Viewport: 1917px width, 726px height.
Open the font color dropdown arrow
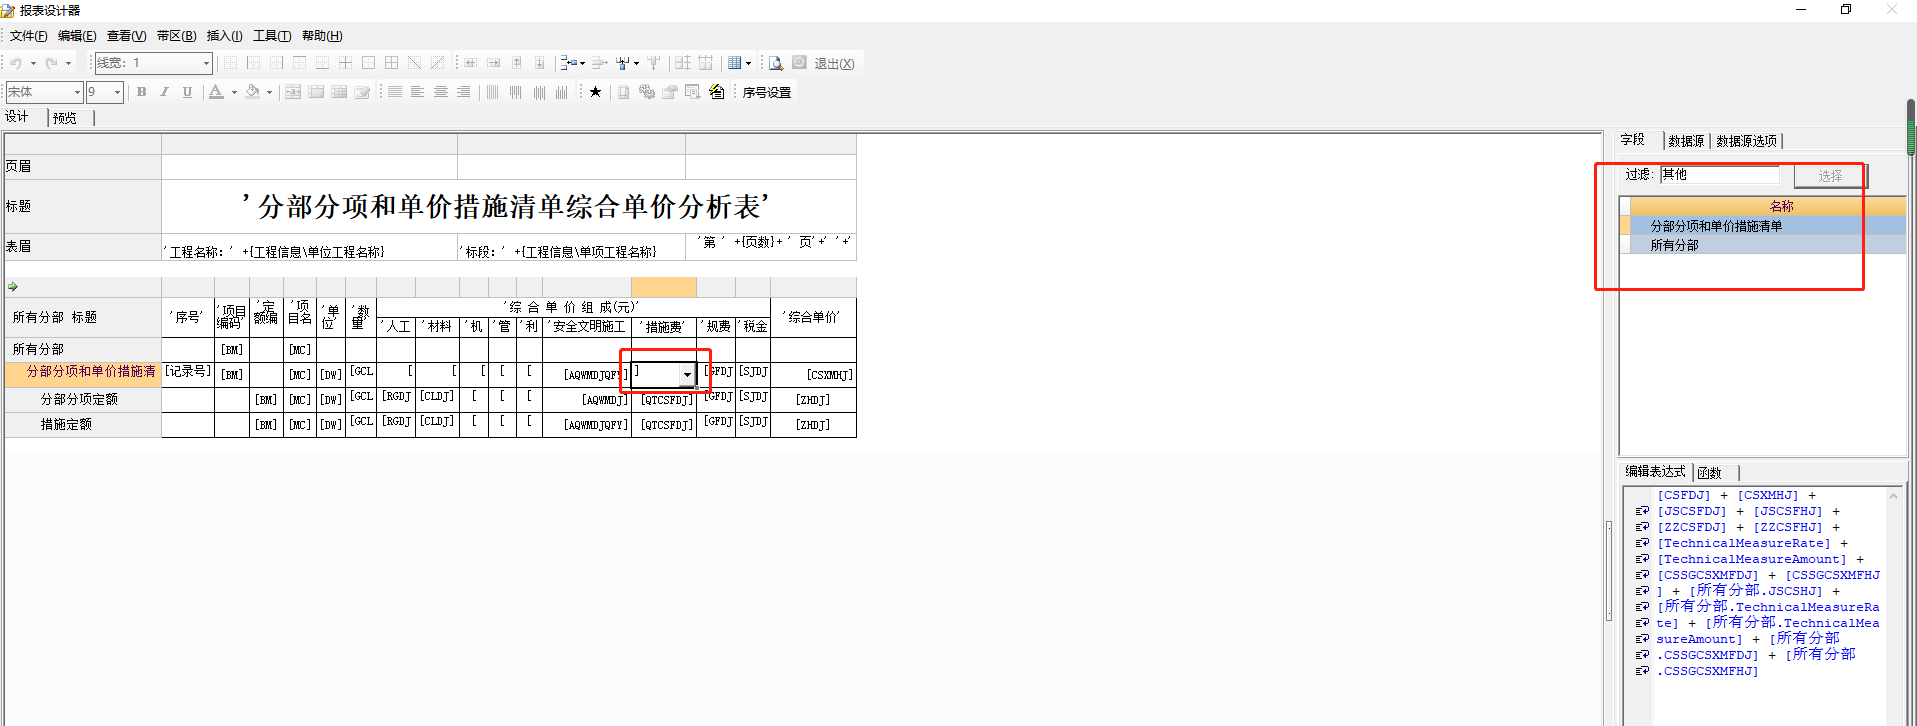tap(234, 92)
